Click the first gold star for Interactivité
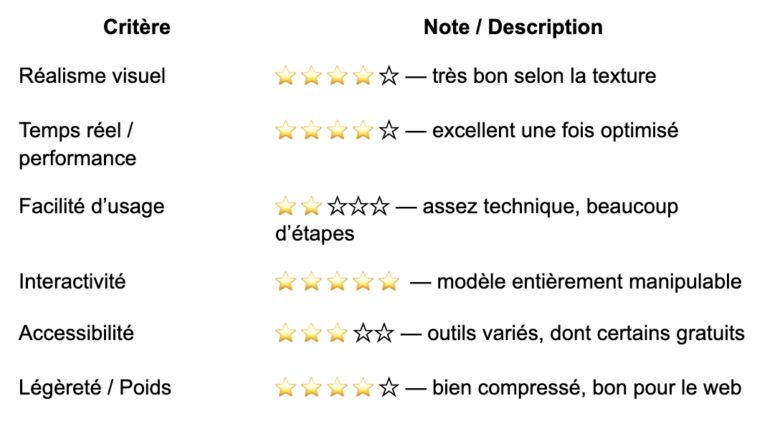This screenshot has height=438, width=780. pyautogui.click(x=286, y=282)
